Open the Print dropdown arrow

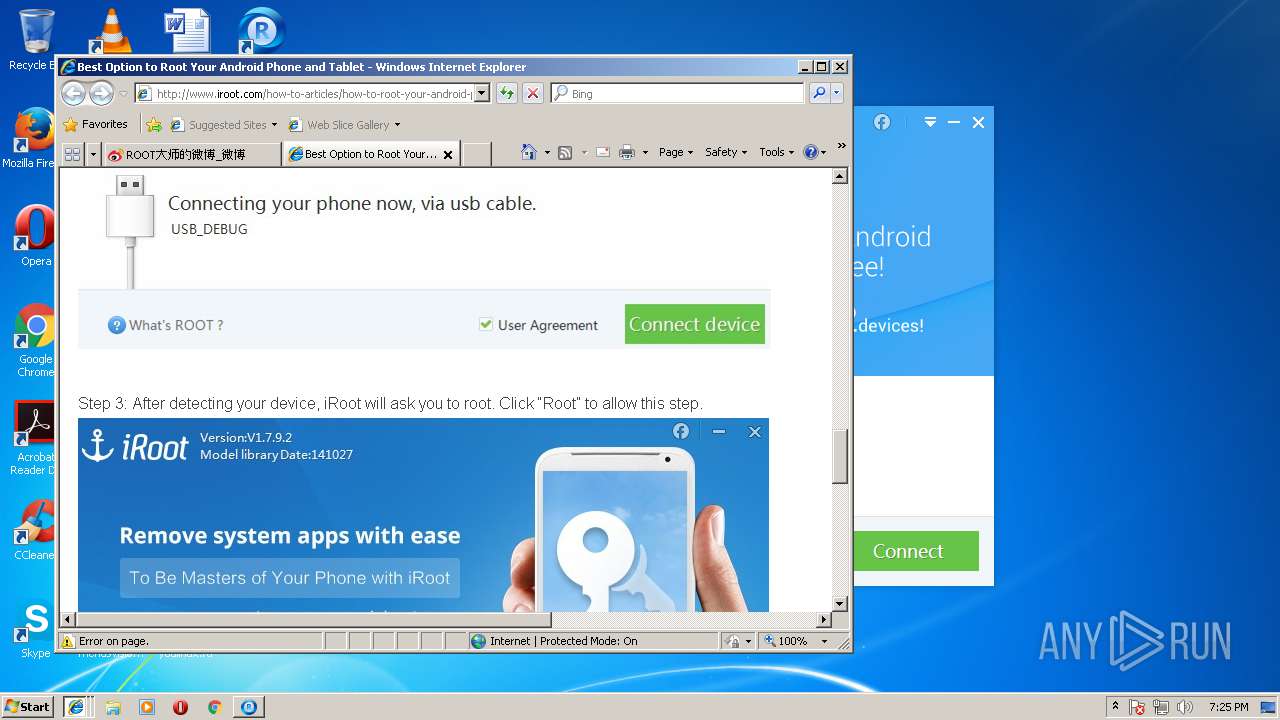[x=645, y=153]
